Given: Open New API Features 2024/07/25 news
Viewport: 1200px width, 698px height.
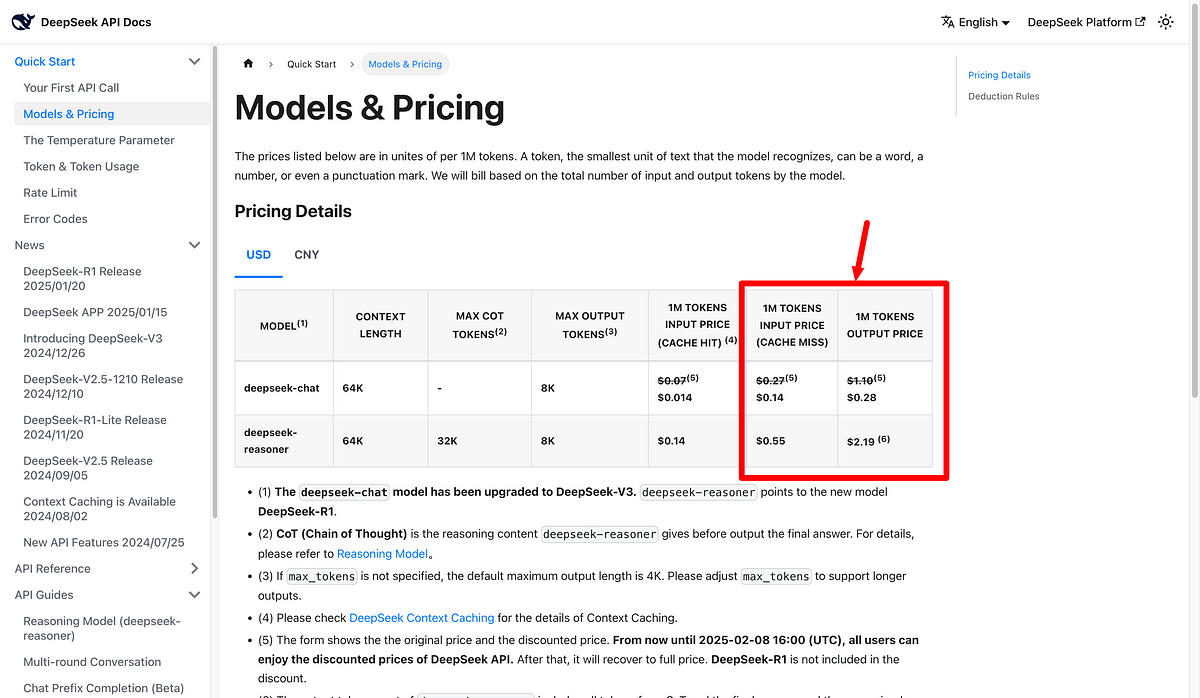Looking at the screenshot, I should click(x=104, y=543).
